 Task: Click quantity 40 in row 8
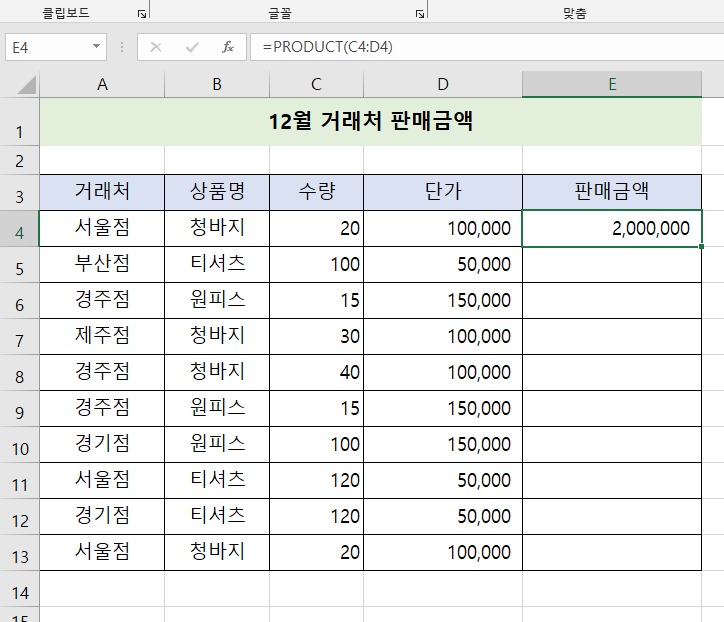point(316,373)
